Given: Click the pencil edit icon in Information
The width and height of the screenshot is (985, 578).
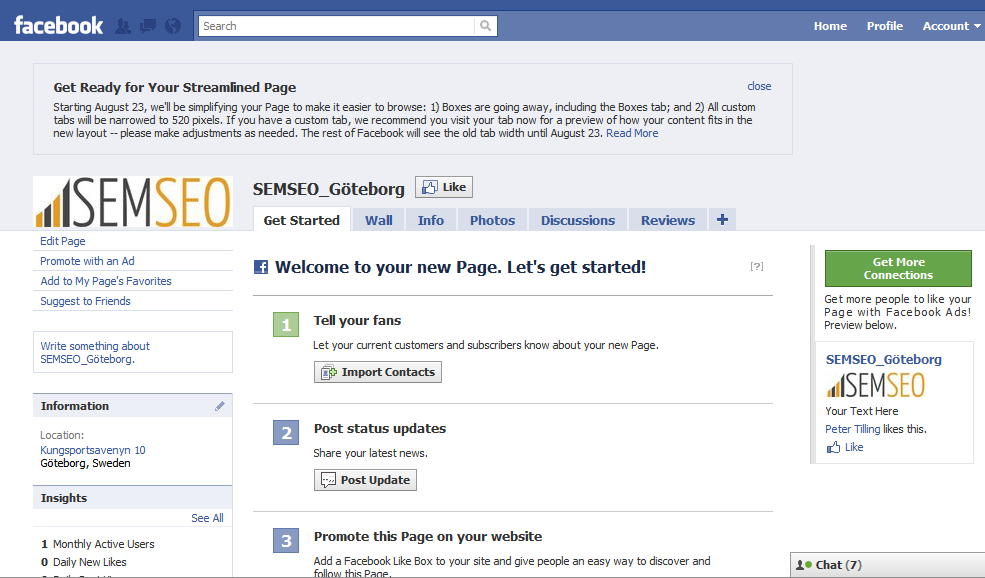Looking at the screenshot, I should (x=219, y=406).
